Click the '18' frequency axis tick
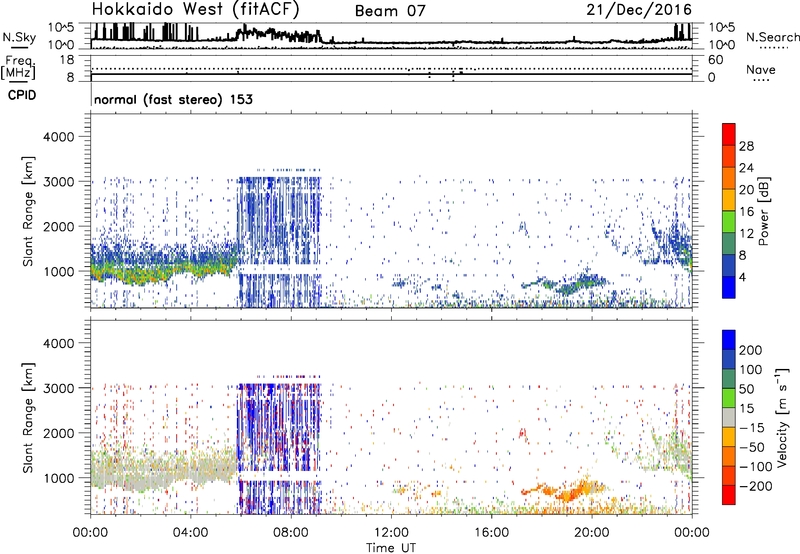800x554 pixels. point(67,59)
